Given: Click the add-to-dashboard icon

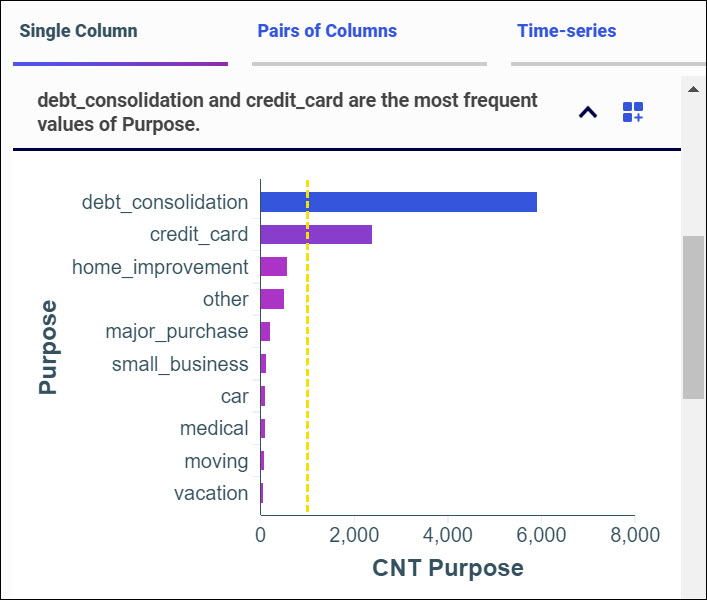Looking at the screenshot, I should (x=633, y=112).
